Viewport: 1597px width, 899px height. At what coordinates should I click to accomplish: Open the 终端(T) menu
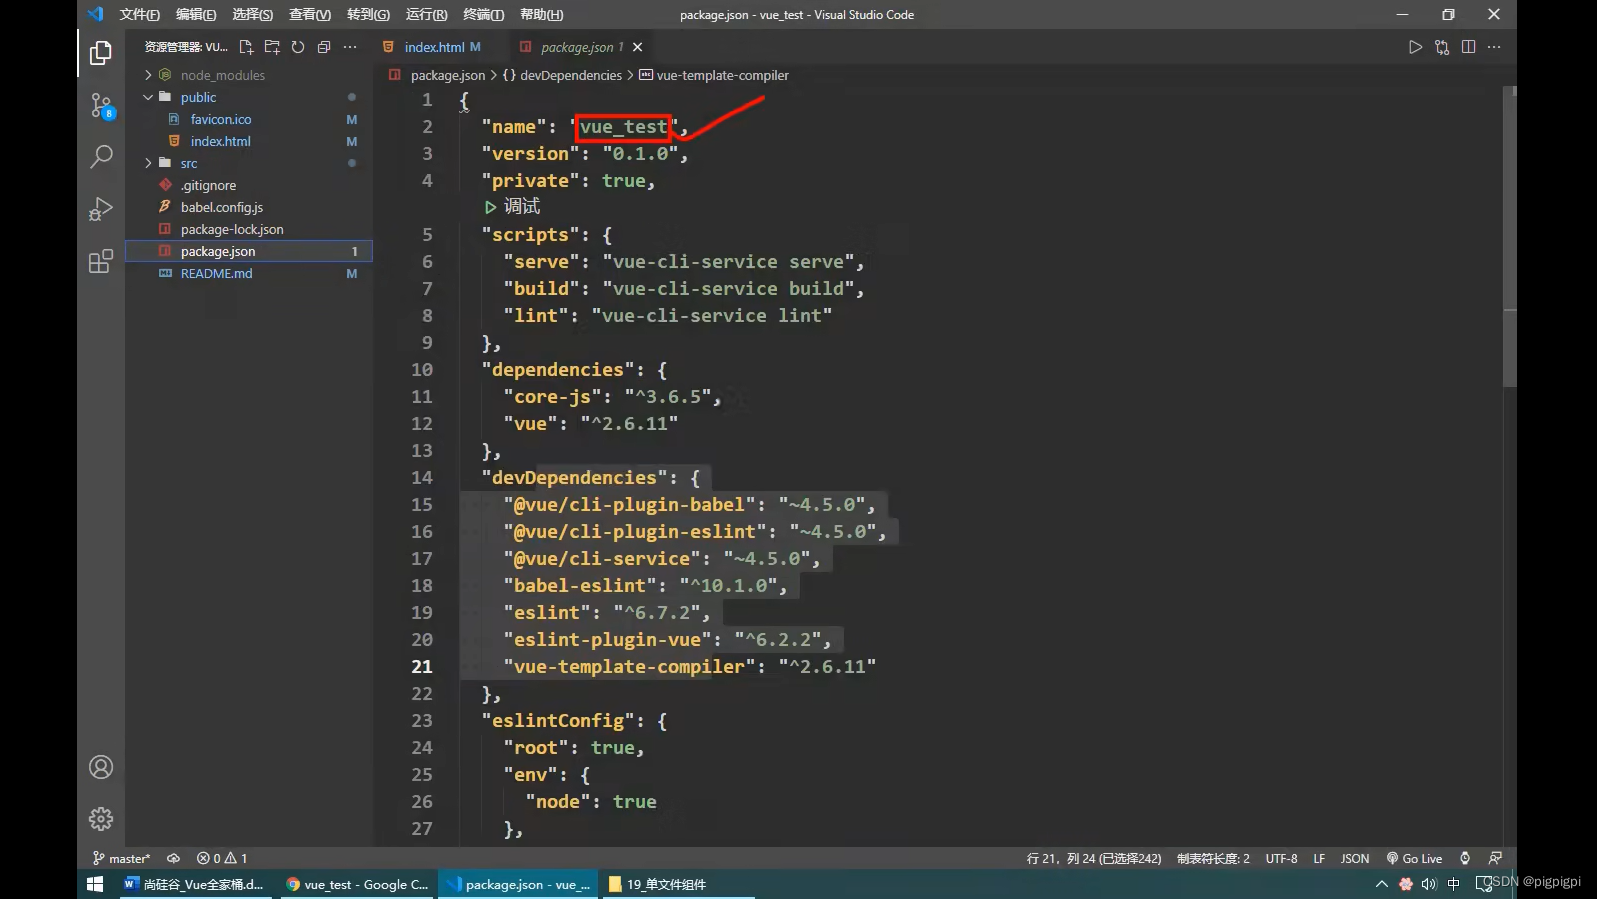click(x=483, y=15)
